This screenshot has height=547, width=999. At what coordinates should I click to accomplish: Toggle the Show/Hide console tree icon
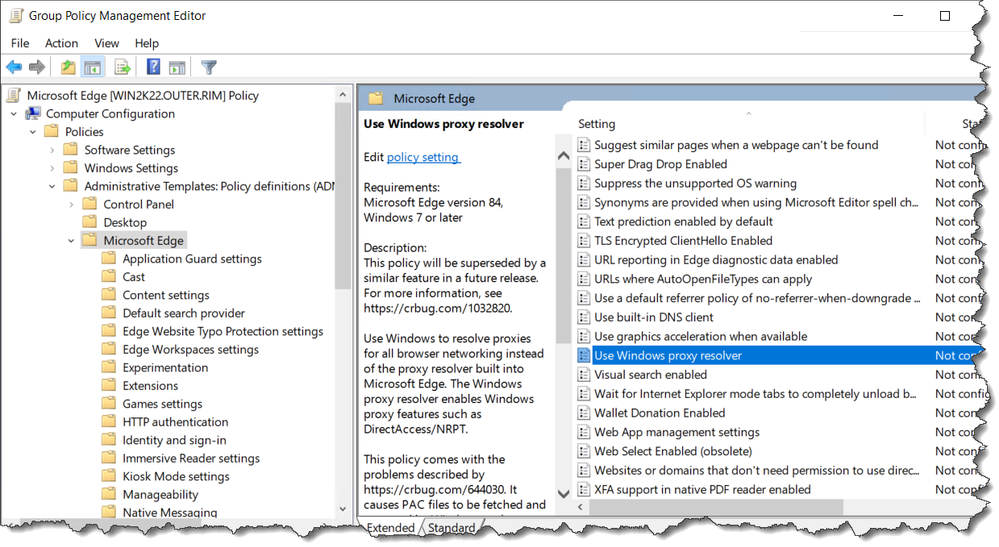[93, 67]
